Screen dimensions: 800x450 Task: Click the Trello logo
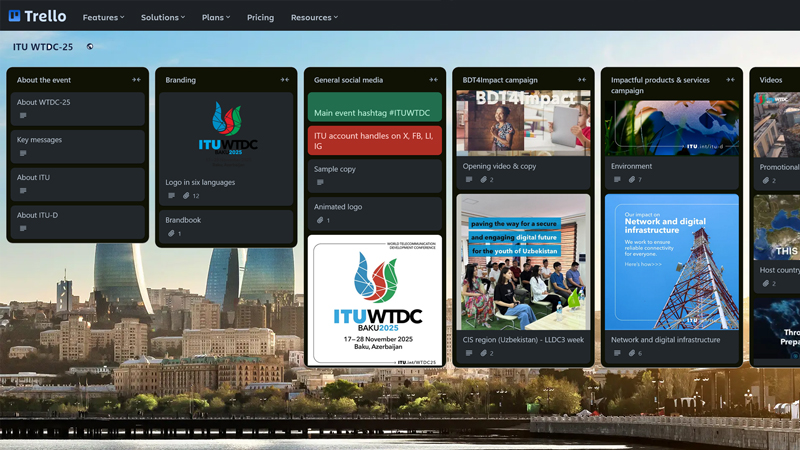point(37,16)
